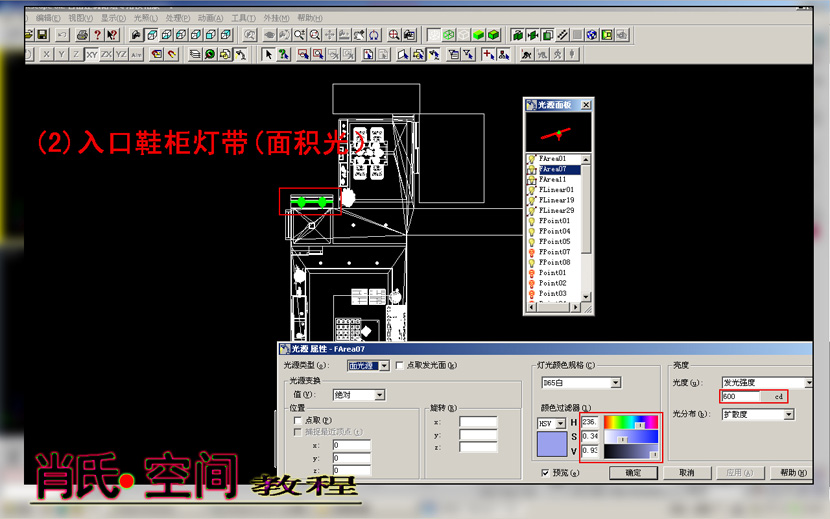Open the 处理(P) menu
This screenshot has height=519, width=830.
[178, 18]
